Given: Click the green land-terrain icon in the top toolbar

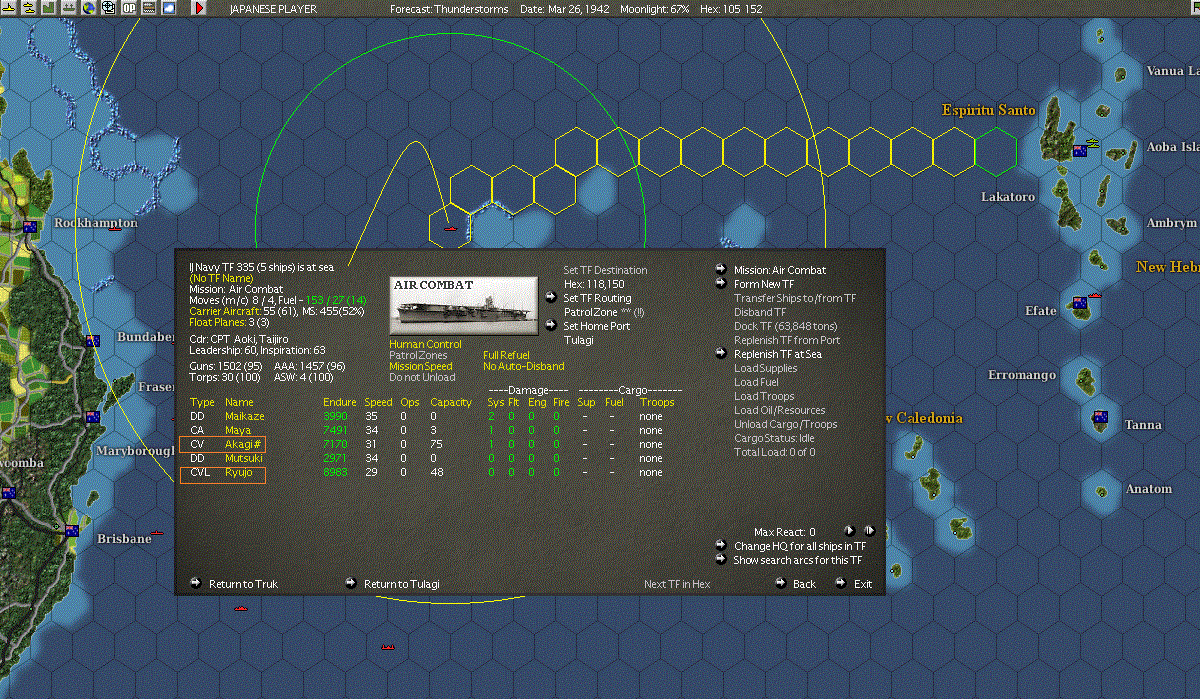Looking at the screenshot, I should (x=49, y=8).
